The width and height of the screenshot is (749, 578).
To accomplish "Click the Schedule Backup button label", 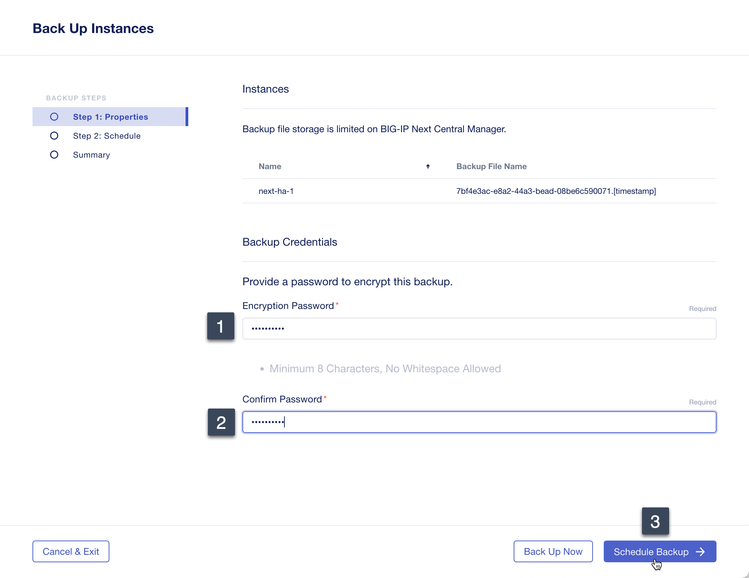I will point(651,552).
